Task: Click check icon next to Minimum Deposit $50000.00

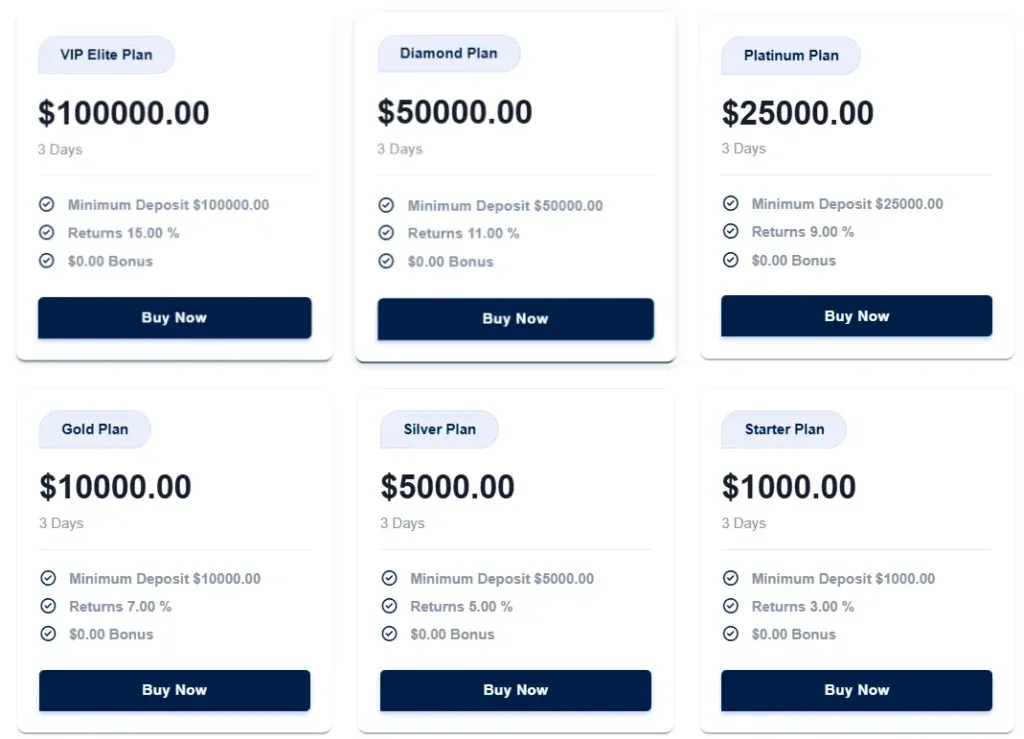Action: point(386,206)
